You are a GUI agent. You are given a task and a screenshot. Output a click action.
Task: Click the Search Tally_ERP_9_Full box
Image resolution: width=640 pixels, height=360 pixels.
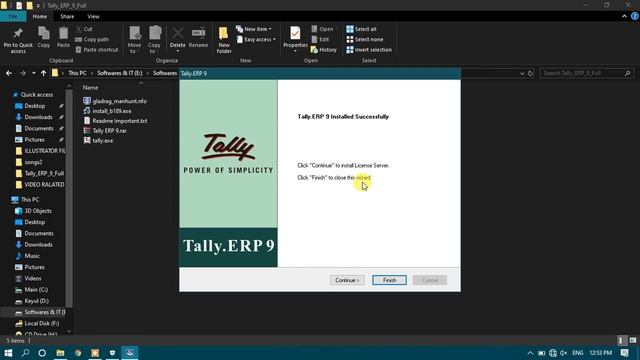587,73
